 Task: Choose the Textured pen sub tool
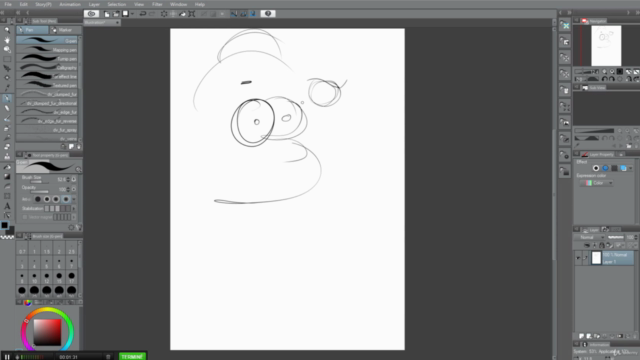click(x=47, y=85)
